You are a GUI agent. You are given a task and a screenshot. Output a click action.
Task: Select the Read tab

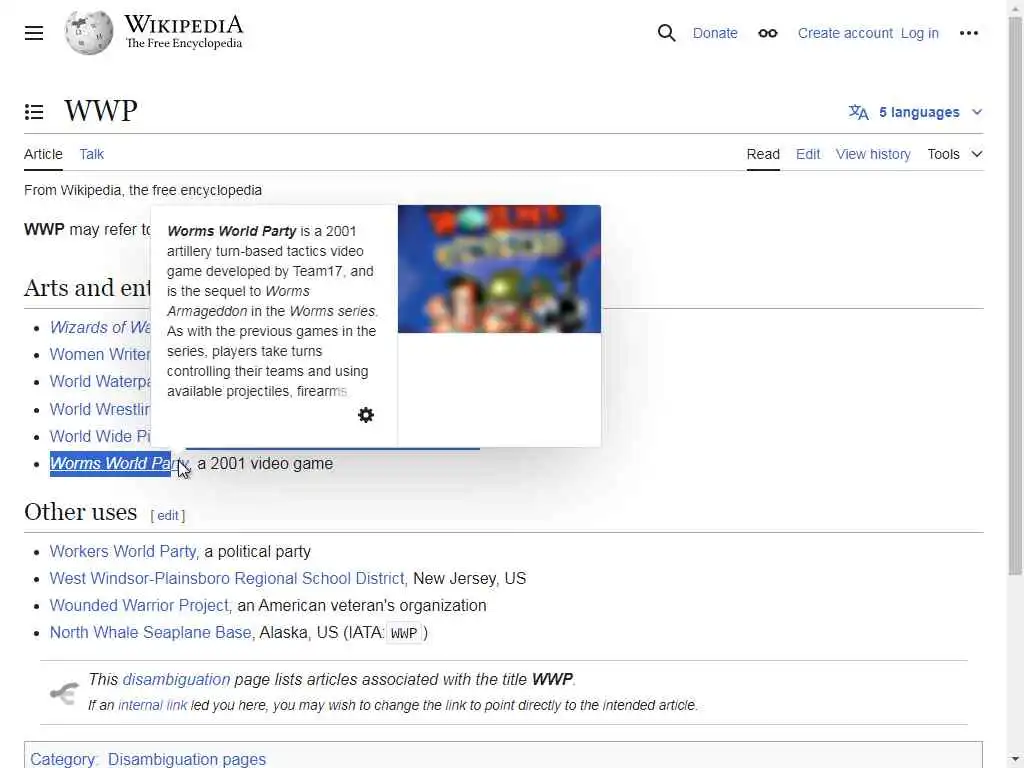click(x=763, y=154)
